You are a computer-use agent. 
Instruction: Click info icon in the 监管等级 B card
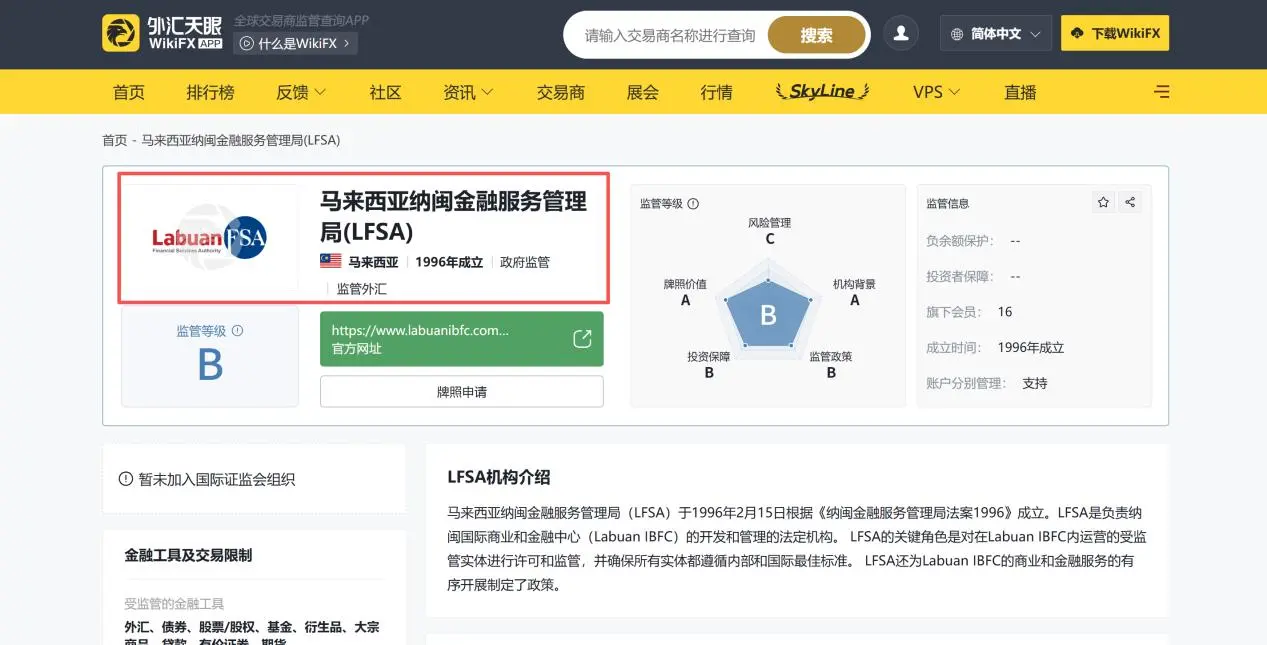[237, 330]
